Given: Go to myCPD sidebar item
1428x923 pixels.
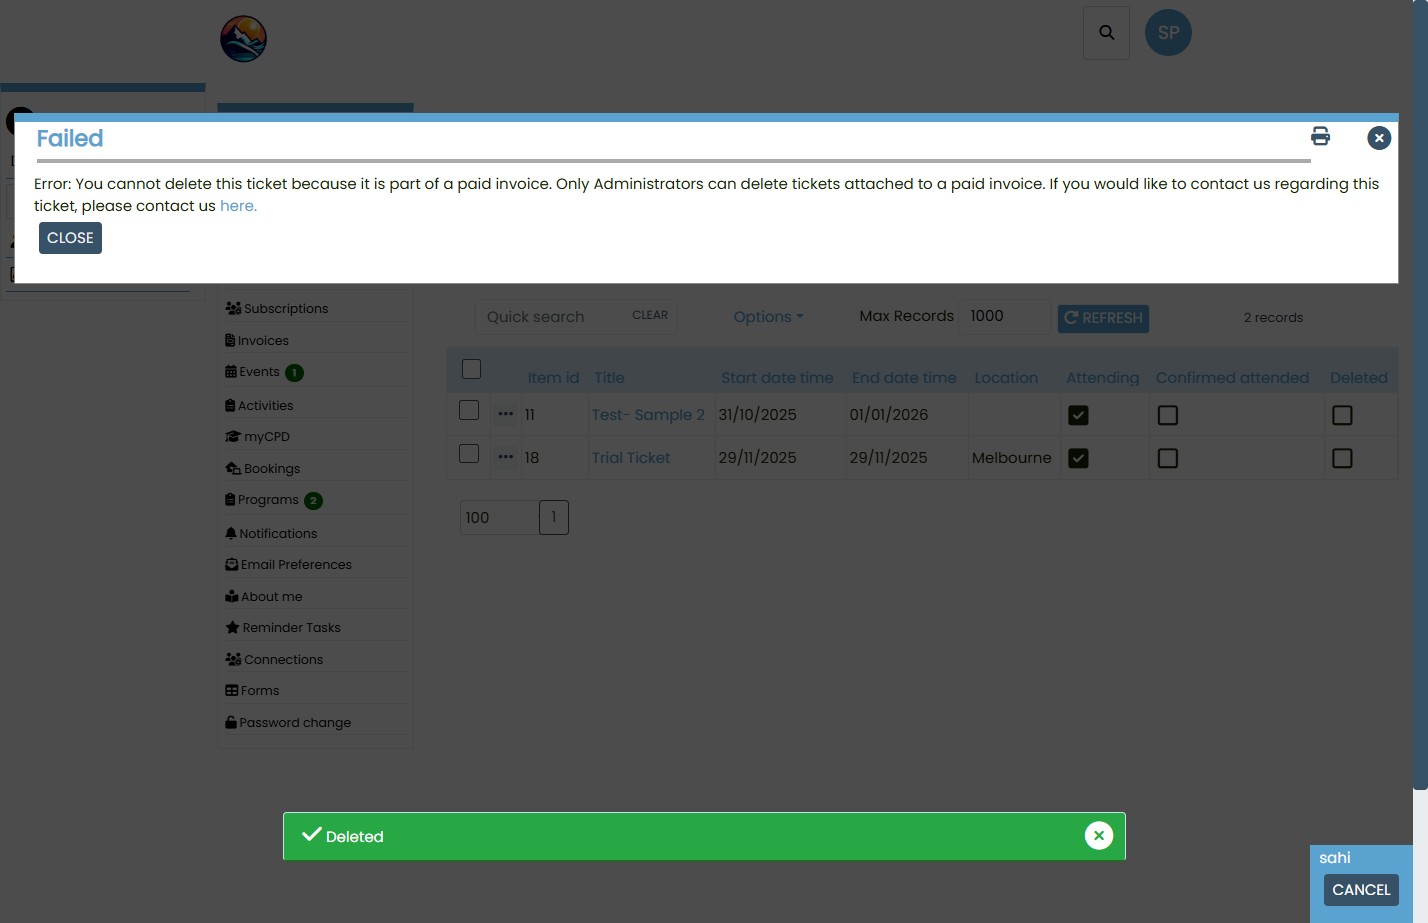Looking at the screenshot, I should click(x=266, y=437).
